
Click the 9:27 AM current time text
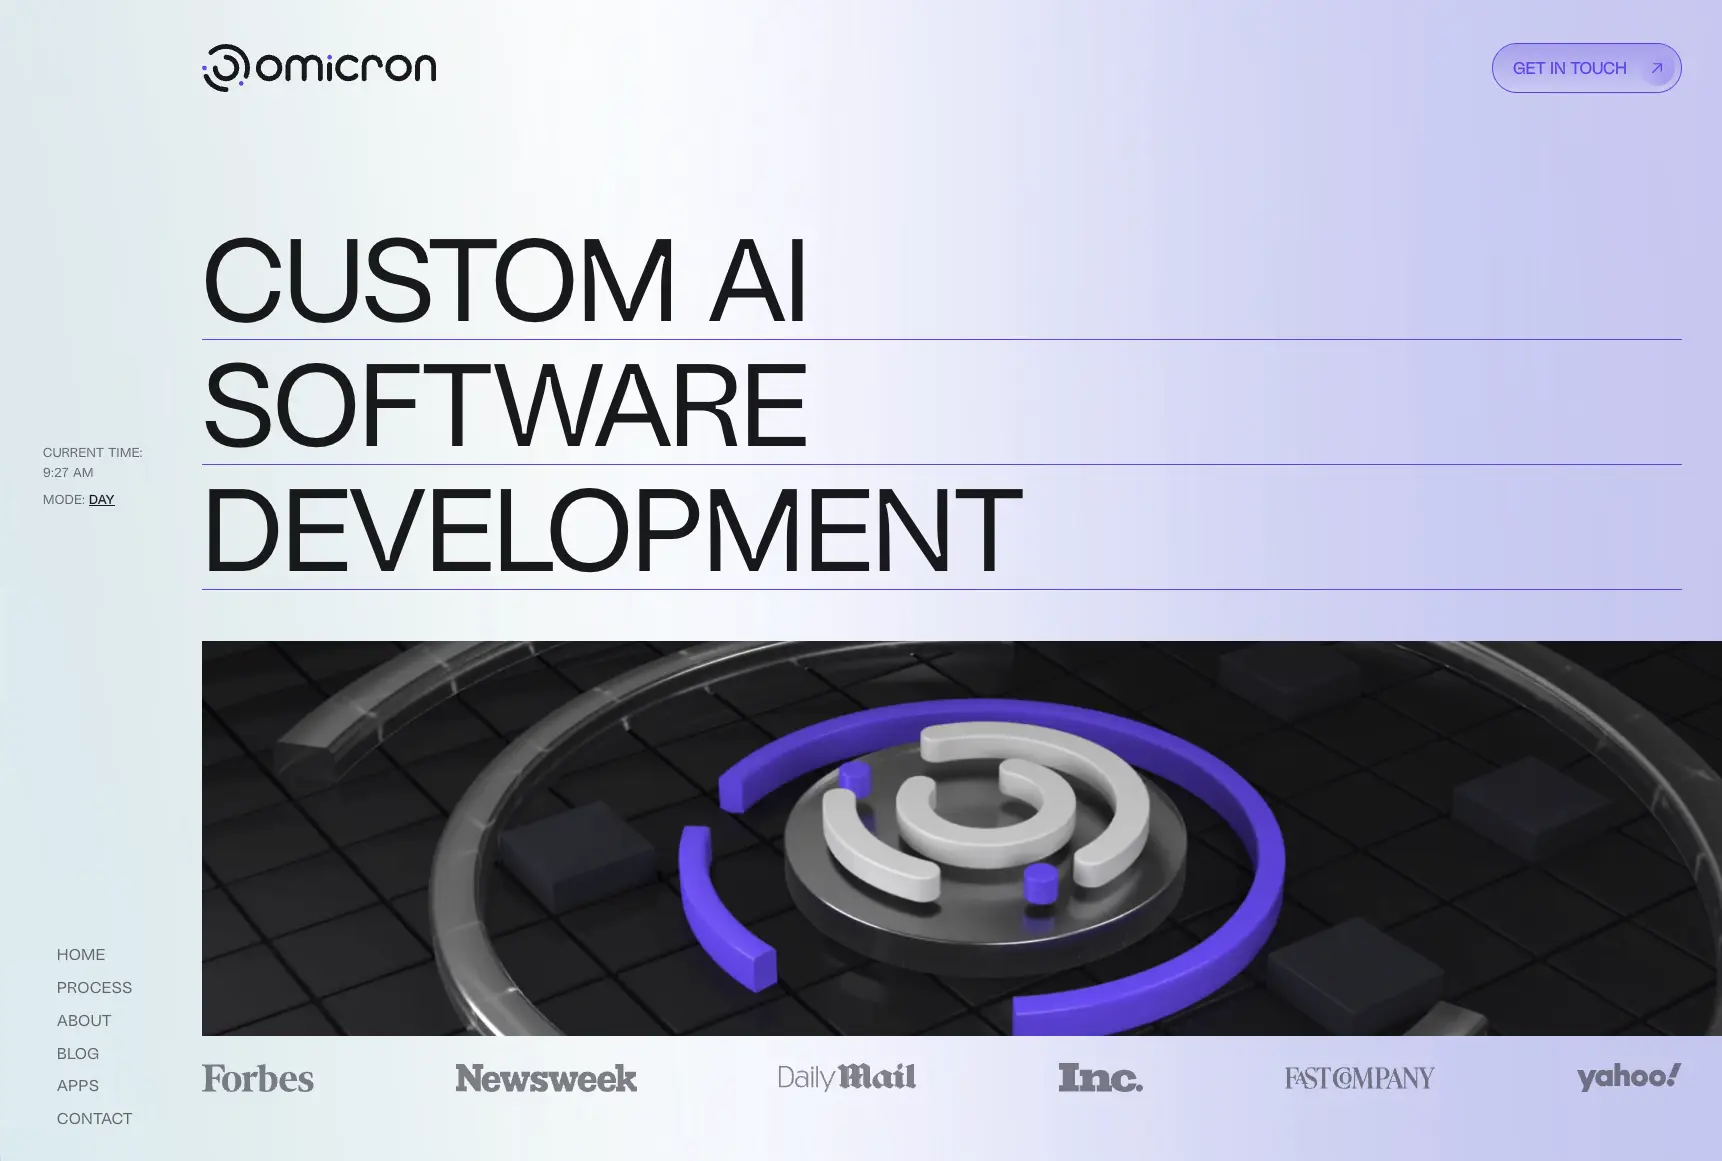[x=68, y=473]
